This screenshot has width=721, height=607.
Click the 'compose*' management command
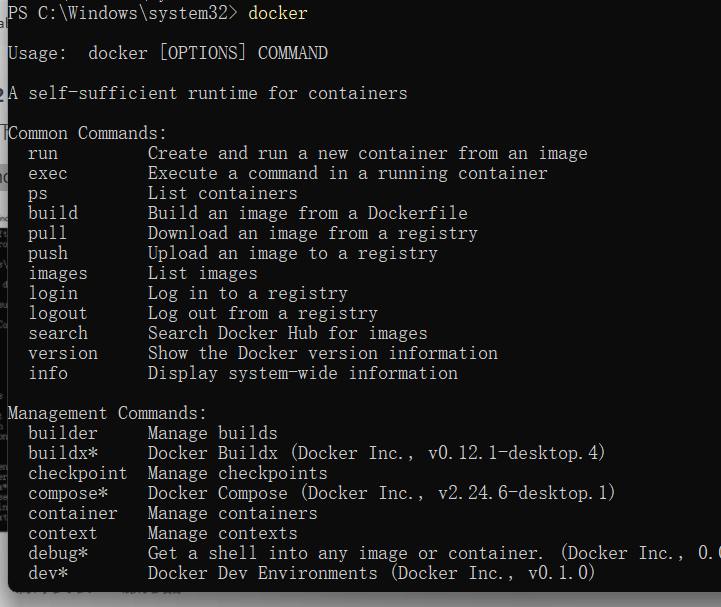click(x=68, y=494)
